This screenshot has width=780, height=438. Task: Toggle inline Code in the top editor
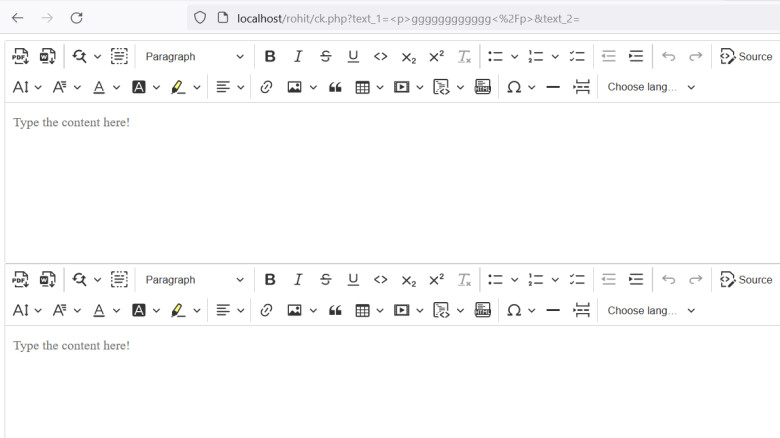pos(381,56)
